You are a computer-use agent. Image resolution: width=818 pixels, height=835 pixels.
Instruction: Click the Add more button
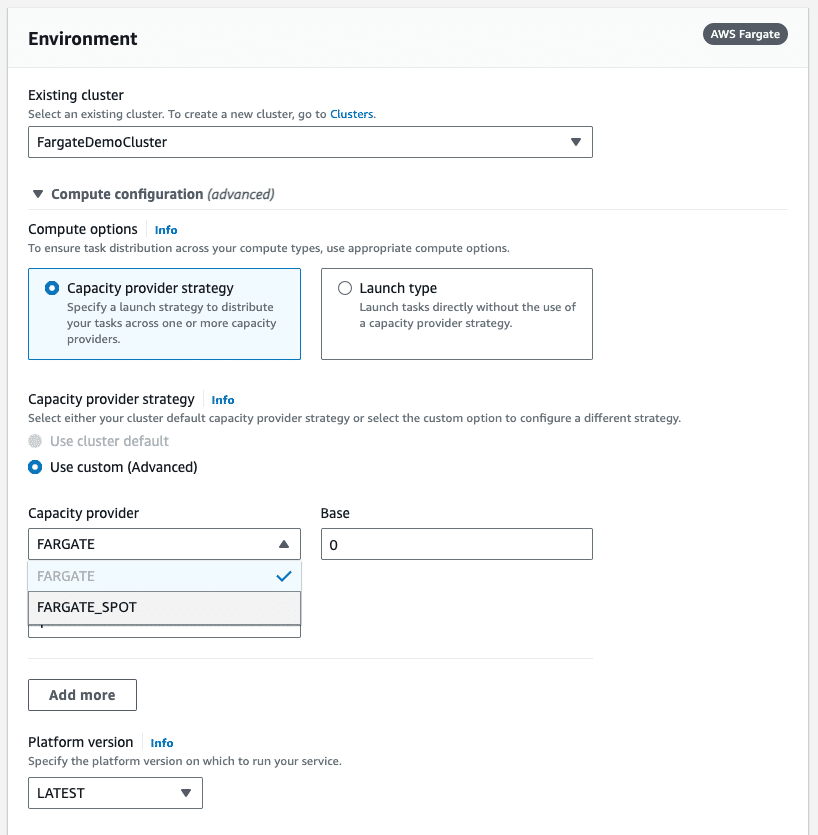click(82, 694)
